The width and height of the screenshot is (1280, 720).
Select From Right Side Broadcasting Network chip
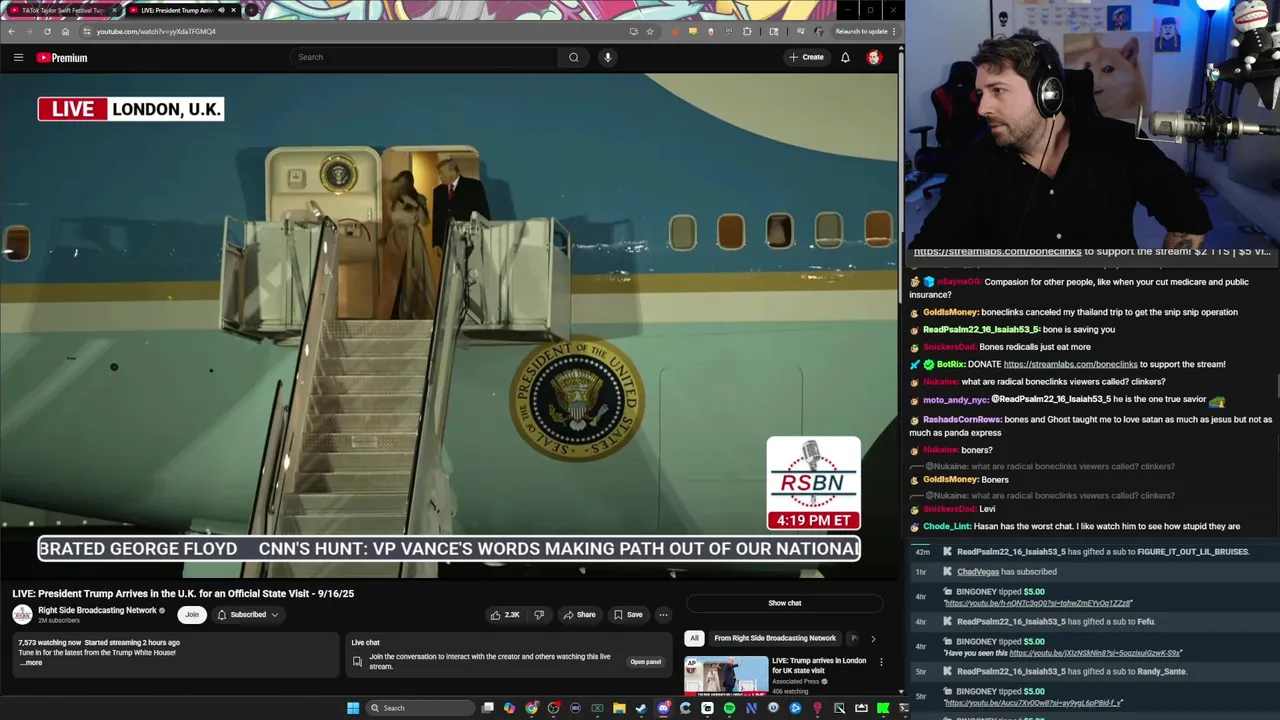tap(775, 638)
